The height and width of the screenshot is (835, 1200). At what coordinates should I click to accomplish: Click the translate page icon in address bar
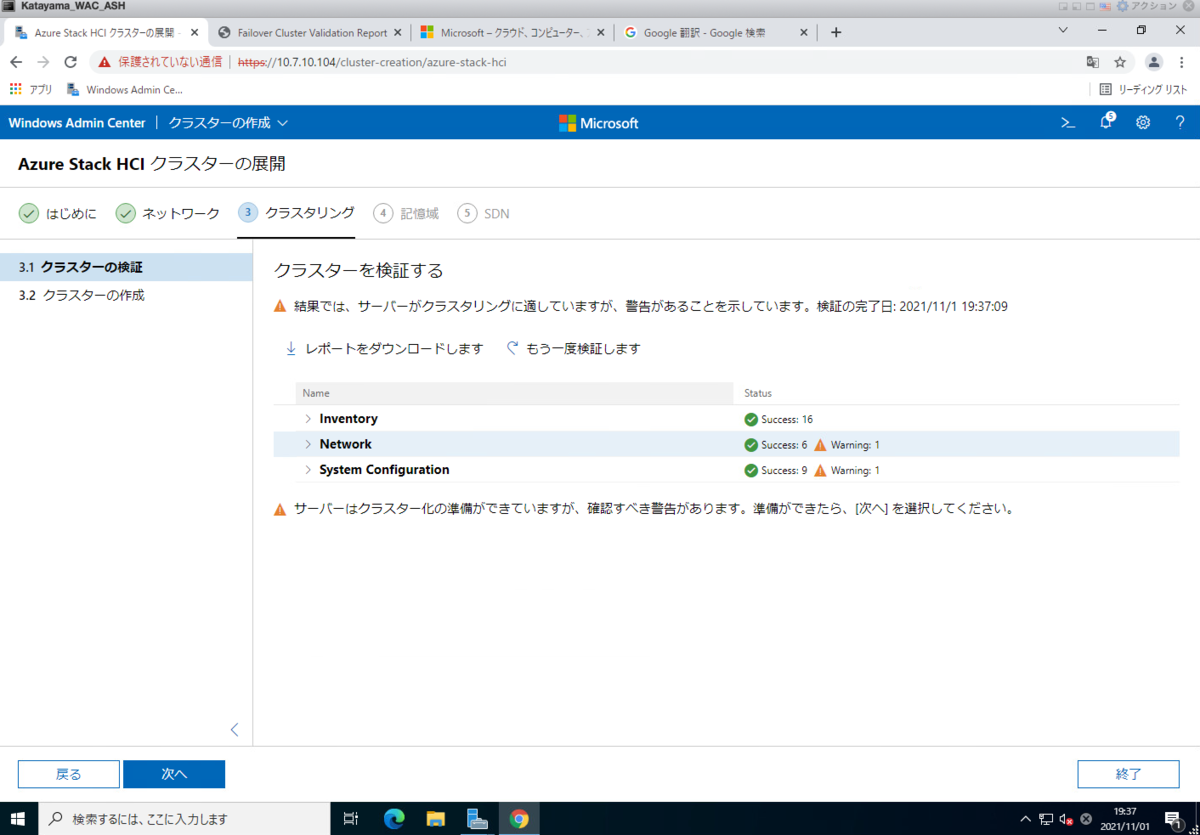(1093, 62)
